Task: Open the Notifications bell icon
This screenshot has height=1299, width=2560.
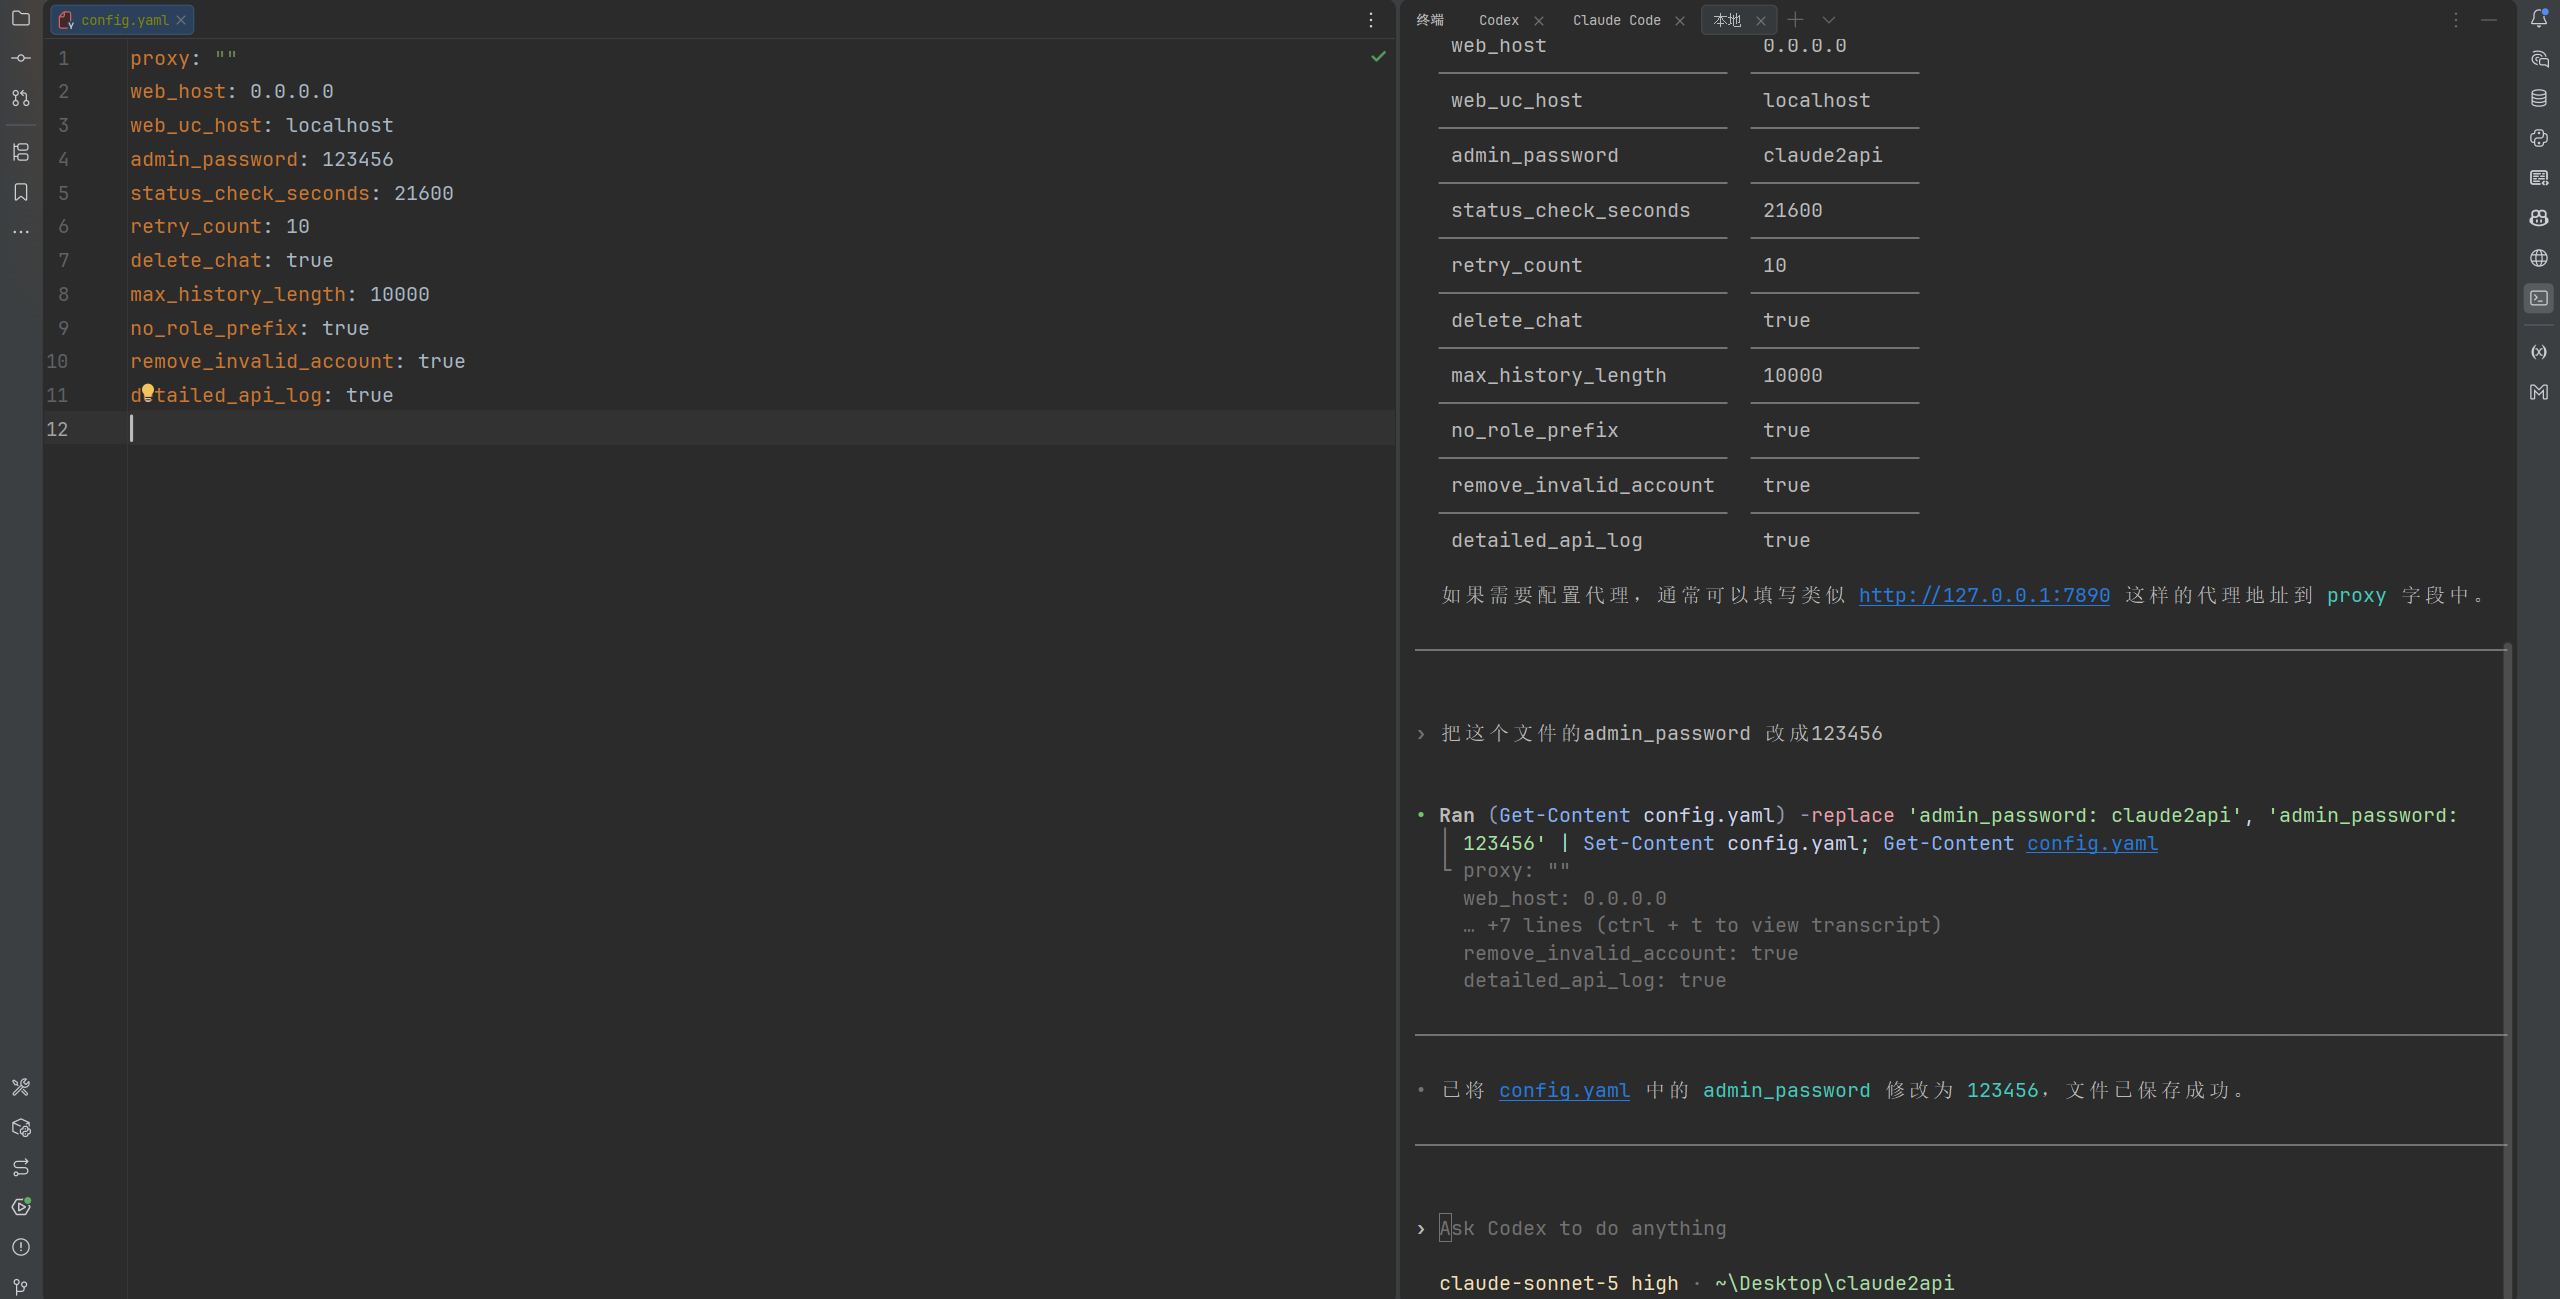Action: (2539, 18)
